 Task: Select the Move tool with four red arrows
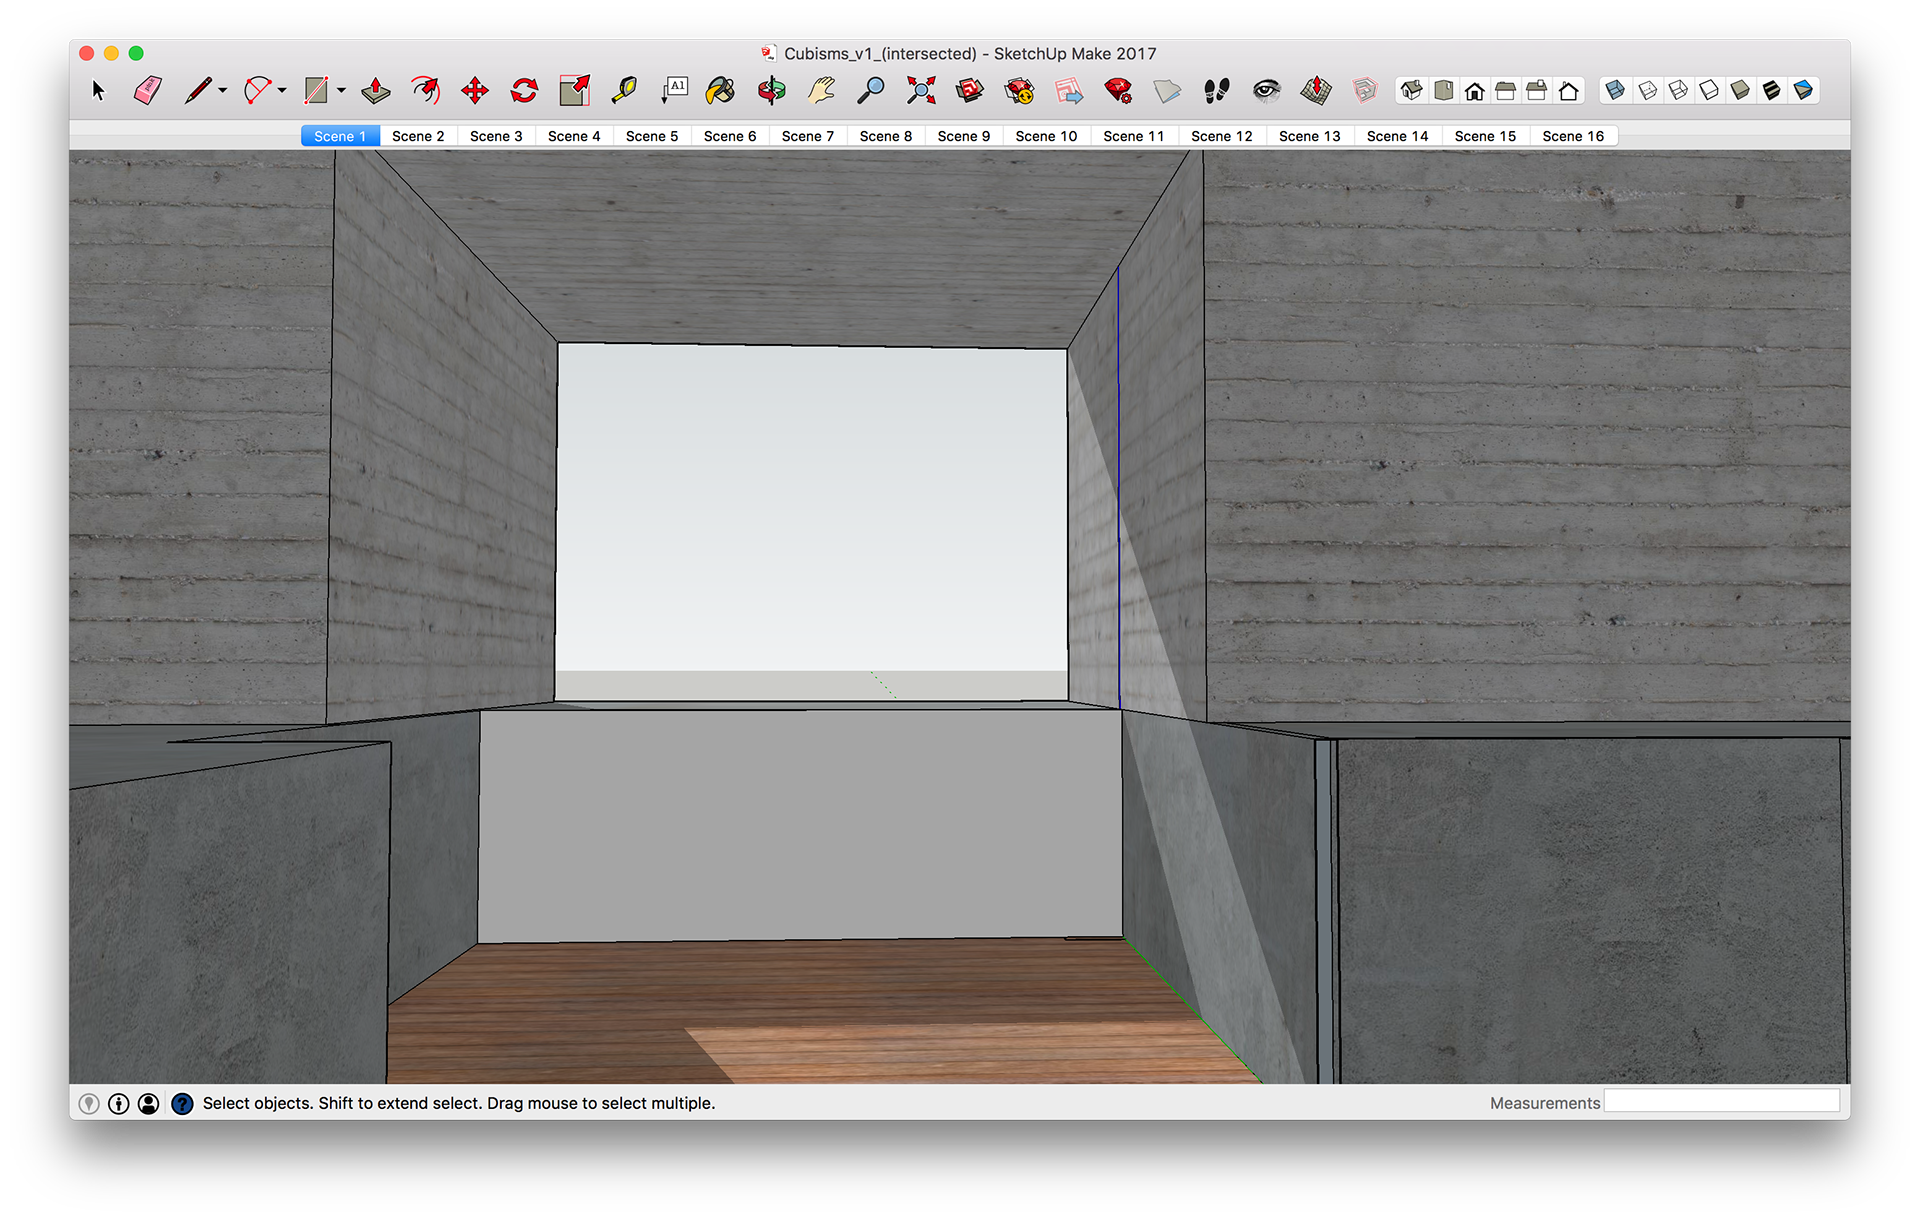475,91
